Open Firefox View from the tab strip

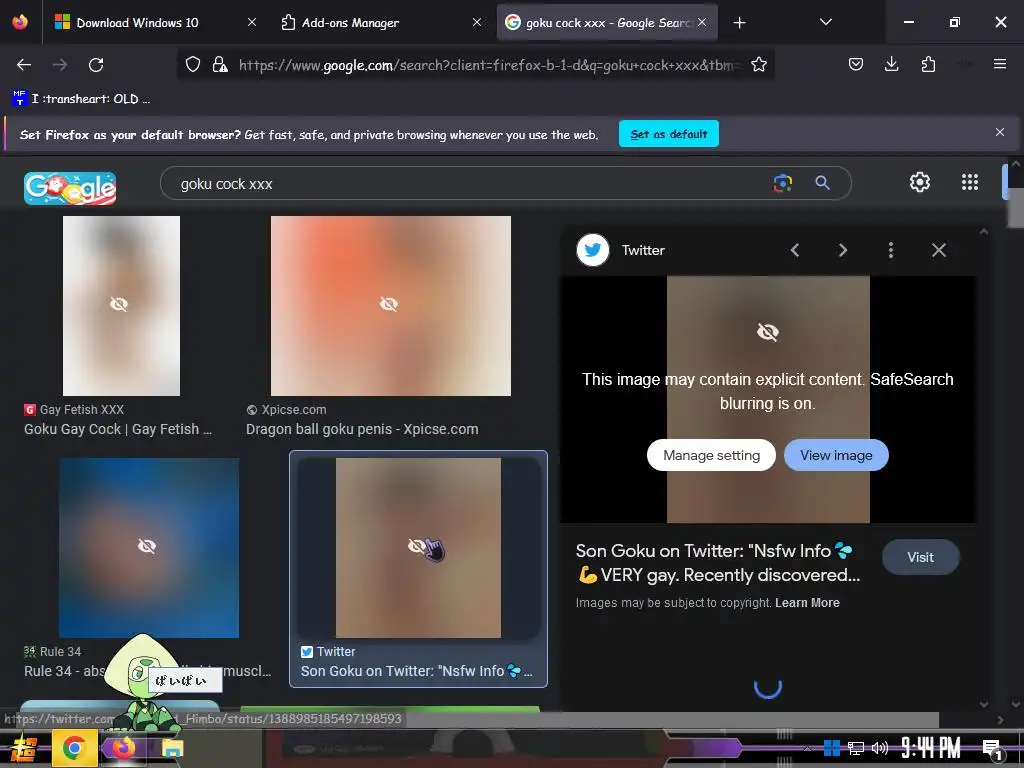(x=20, y=22)
